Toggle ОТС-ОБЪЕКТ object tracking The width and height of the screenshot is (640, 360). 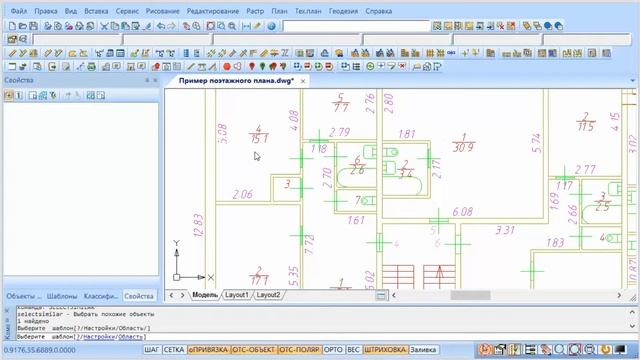click(x=253, y=350)
